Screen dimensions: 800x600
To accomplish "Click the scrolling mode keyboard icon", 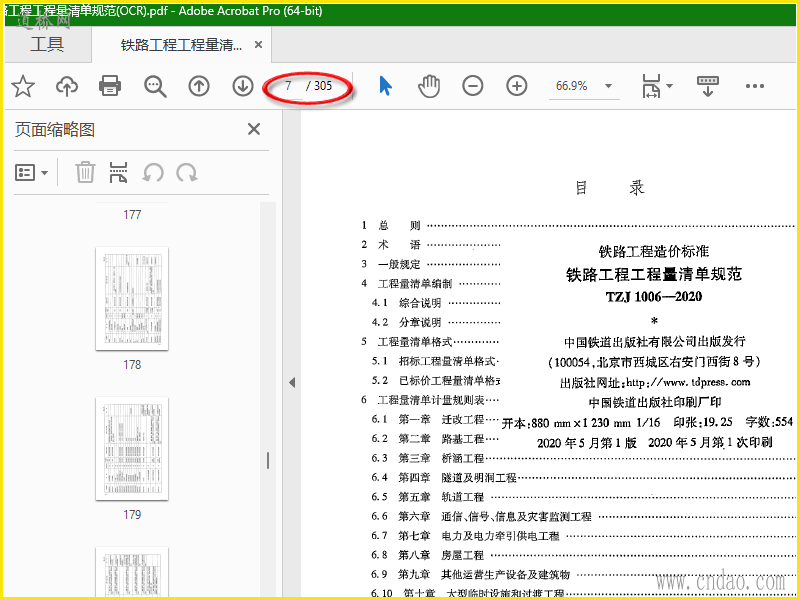I will tap(708, 86).
